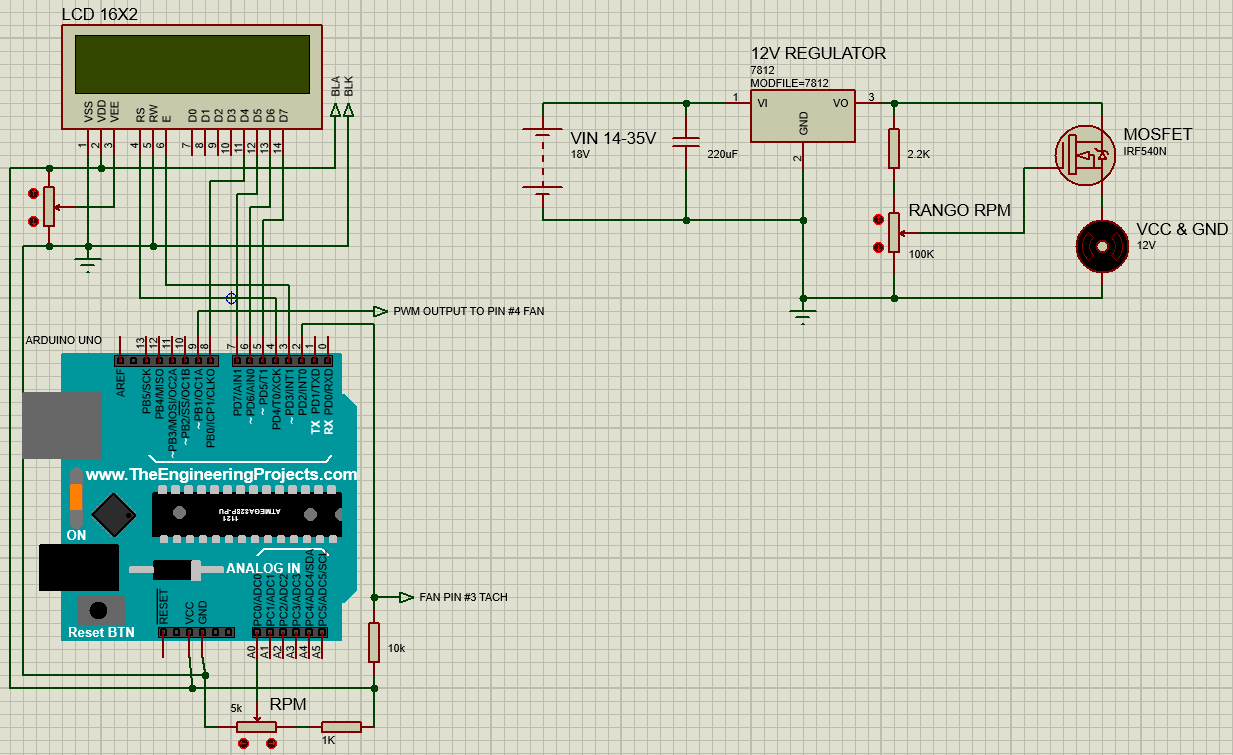Click the ground symbol below the regulator
Image resolution: width=1233 pixels, height=755 pixels.
(801, 317)
